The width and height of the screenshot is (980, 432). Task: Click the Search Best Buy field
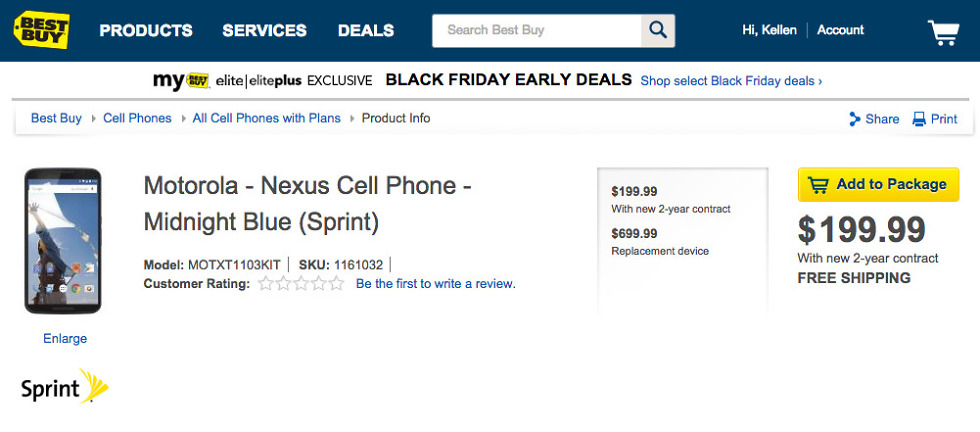coord(536,30)
